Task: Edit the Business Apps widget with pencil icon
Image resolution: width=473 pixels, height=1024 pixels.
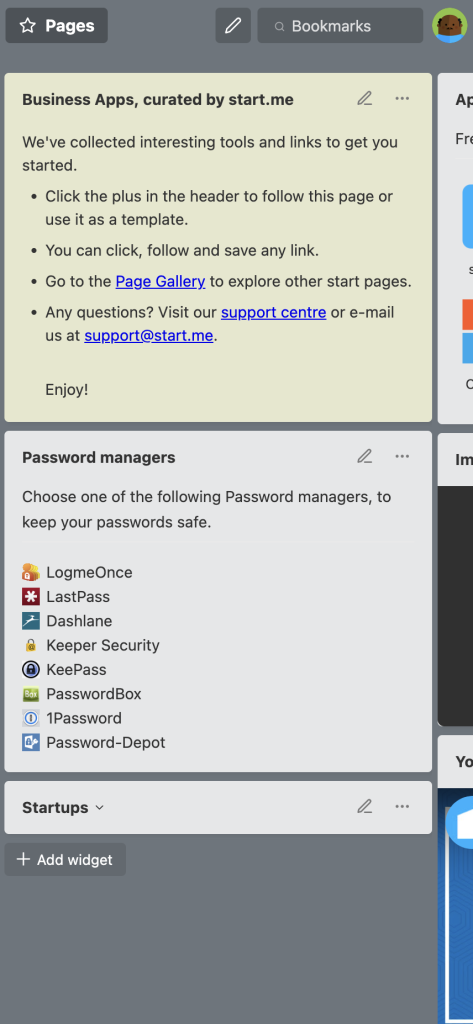Action: pos(365,99)
